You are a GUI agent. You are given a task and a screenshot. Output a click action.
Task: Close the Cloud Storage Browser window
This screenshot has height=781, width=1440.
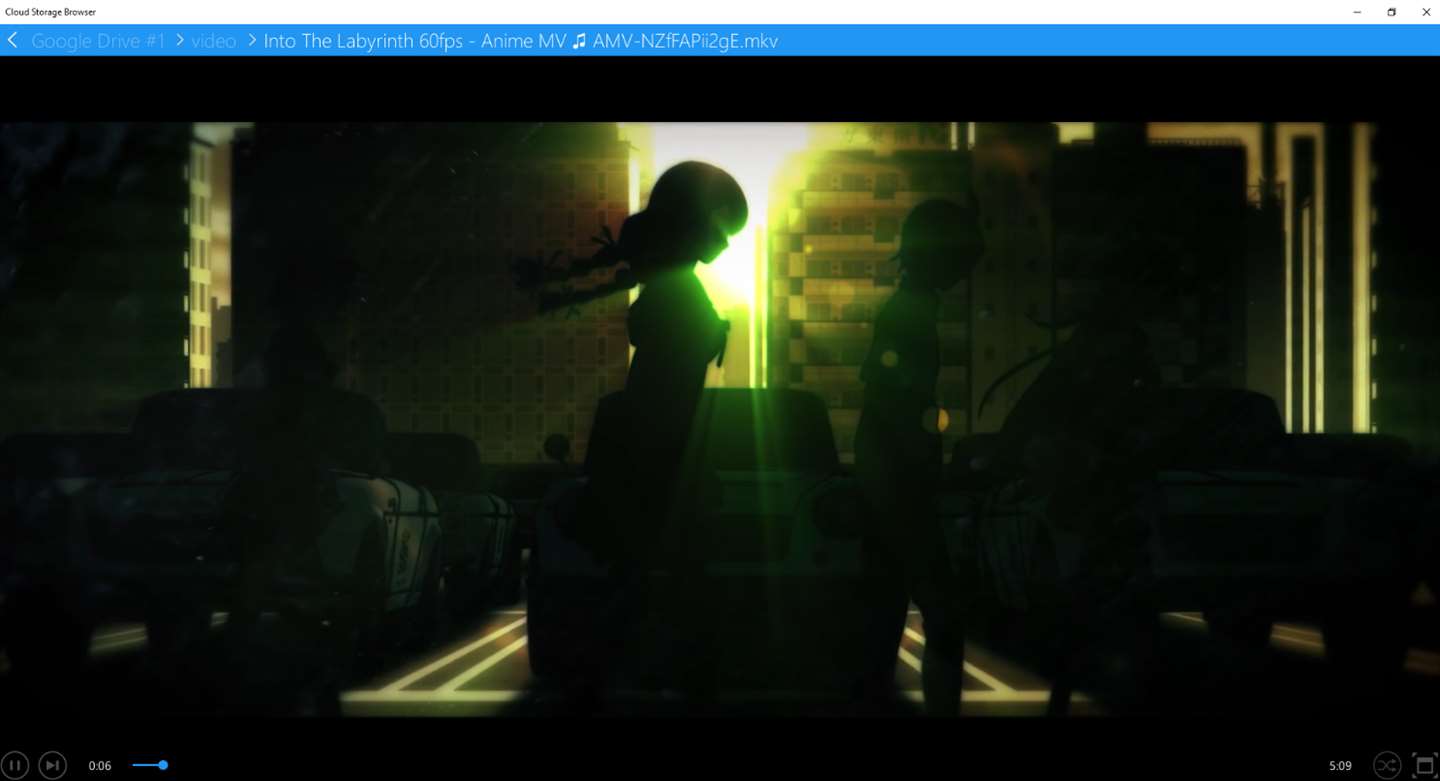(1426, 12)
